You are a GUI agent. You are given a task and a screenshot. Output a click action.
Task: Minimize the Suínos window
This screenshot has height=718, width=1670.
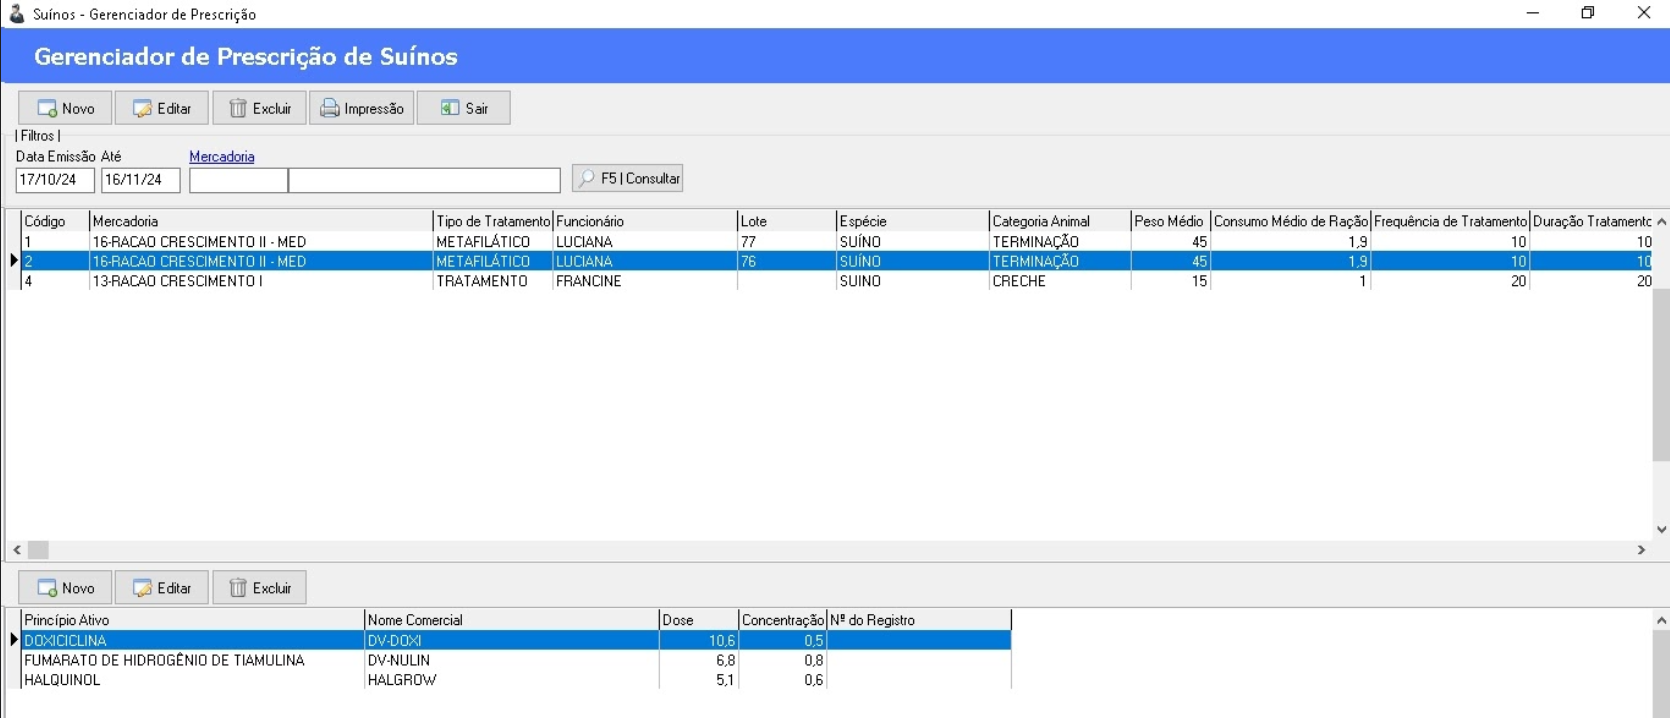1533,13
